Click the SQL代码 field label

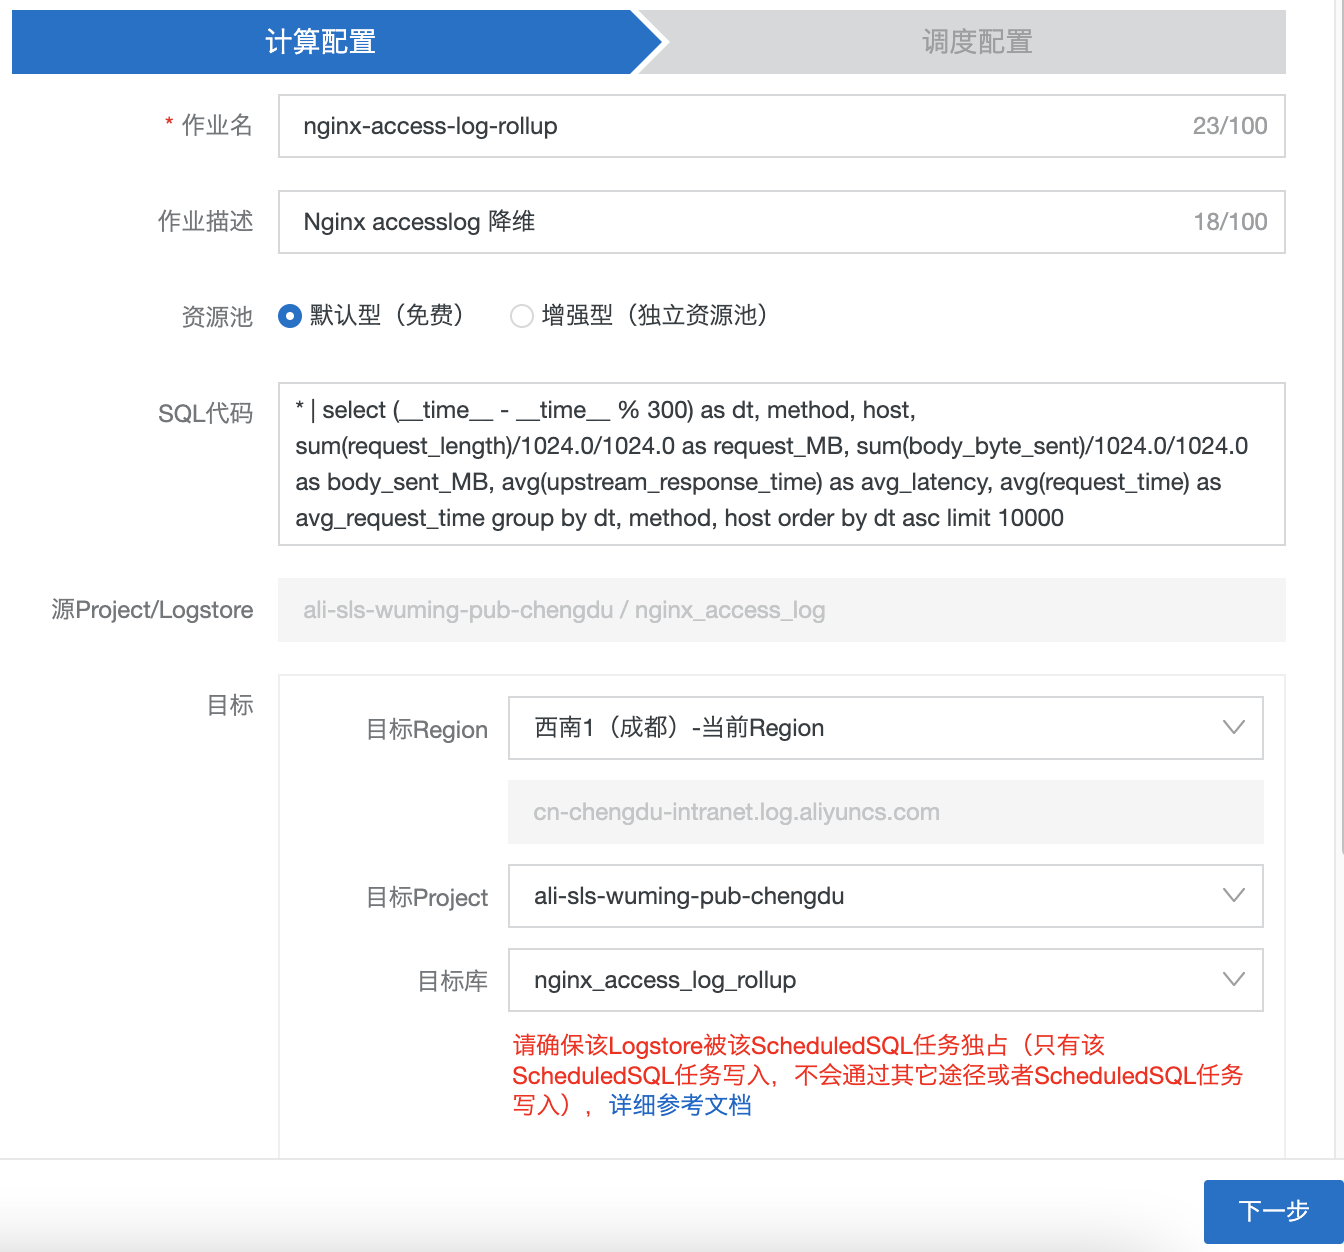pos(205,413)
